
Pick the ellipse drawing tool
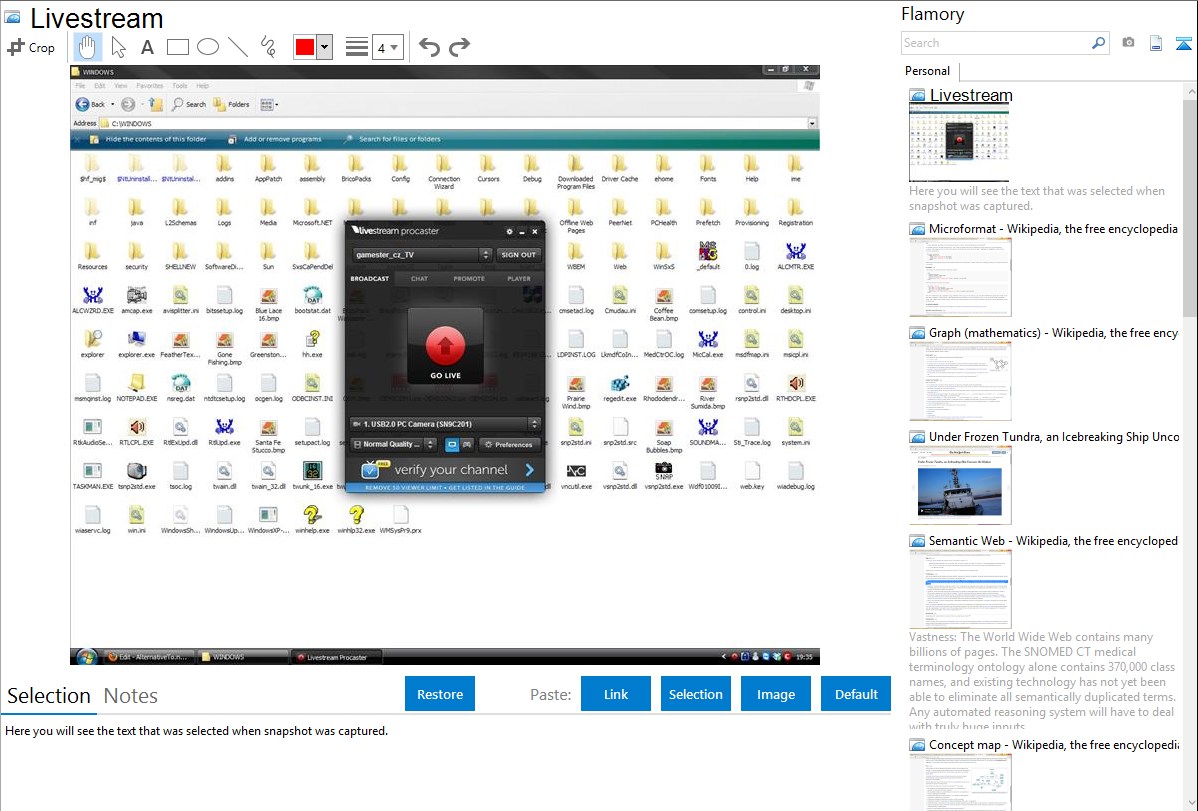tap(208, 47)
